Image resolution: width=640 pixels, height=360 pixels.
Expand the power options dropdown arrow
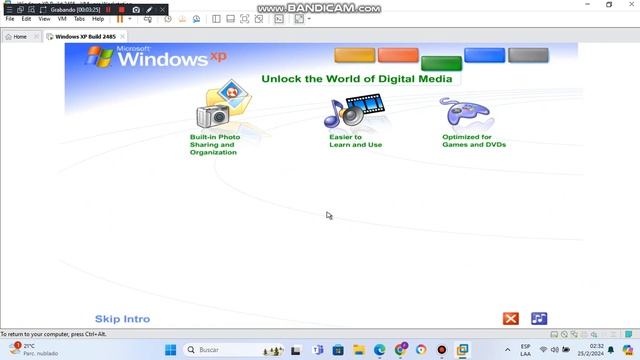tap(130, 19)
